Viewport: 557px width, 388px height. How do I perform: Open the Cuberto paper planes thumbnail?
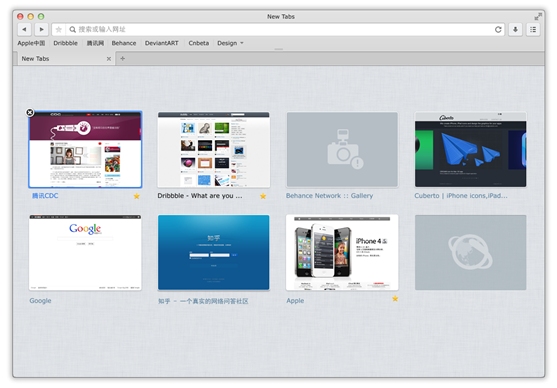pyautogui.click(x=471, y=150)
